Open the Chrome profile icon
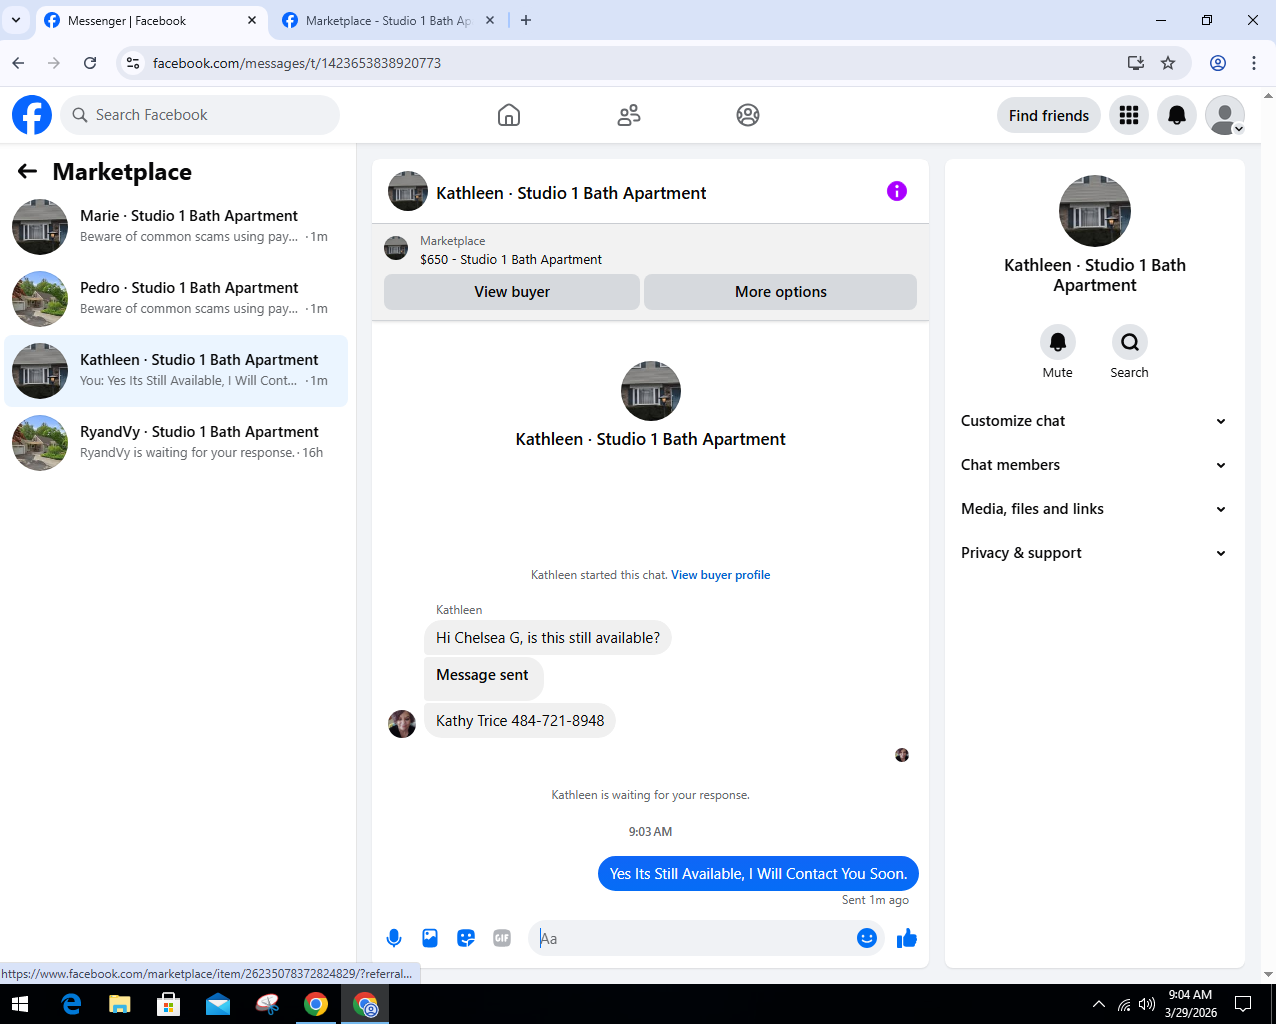The image size is (1276, 1024). (1218, 63)
